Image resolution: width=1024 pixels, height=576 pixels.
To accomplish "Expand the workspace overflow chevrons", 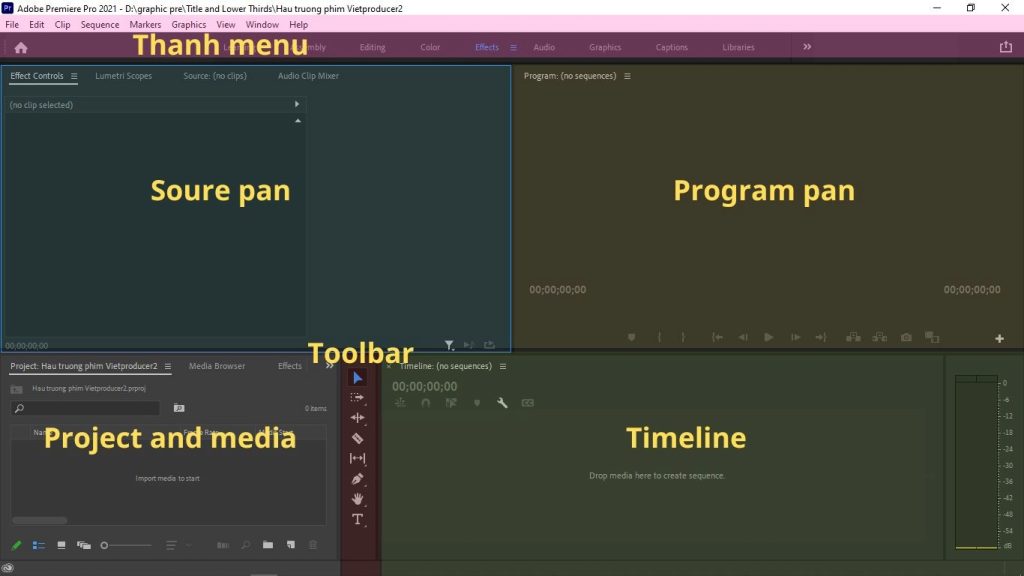I will tap(807, 47).
